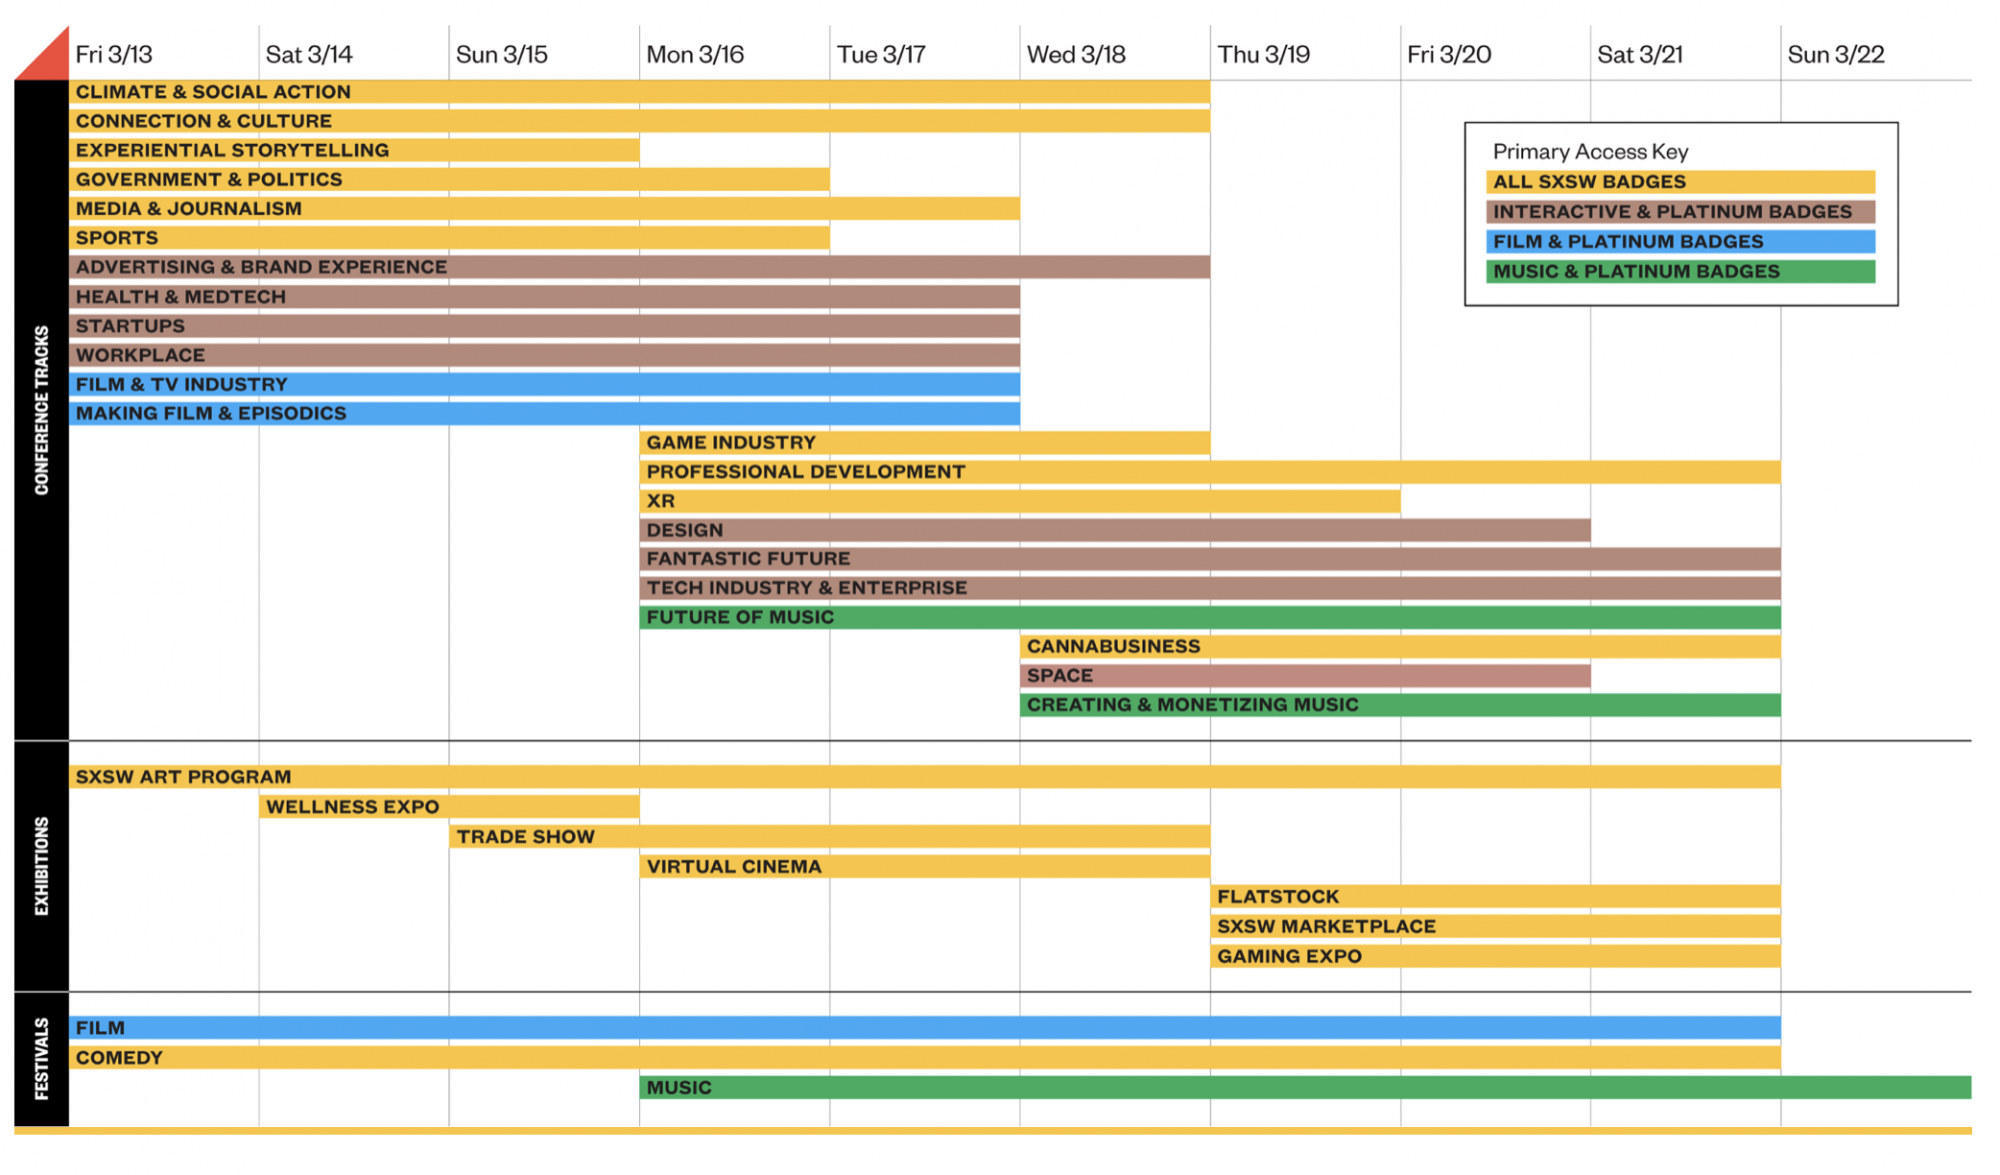Viewport: 2000px width, 1175px height.
Task: Click the Game Industry track bar
Action: [925, 442]
